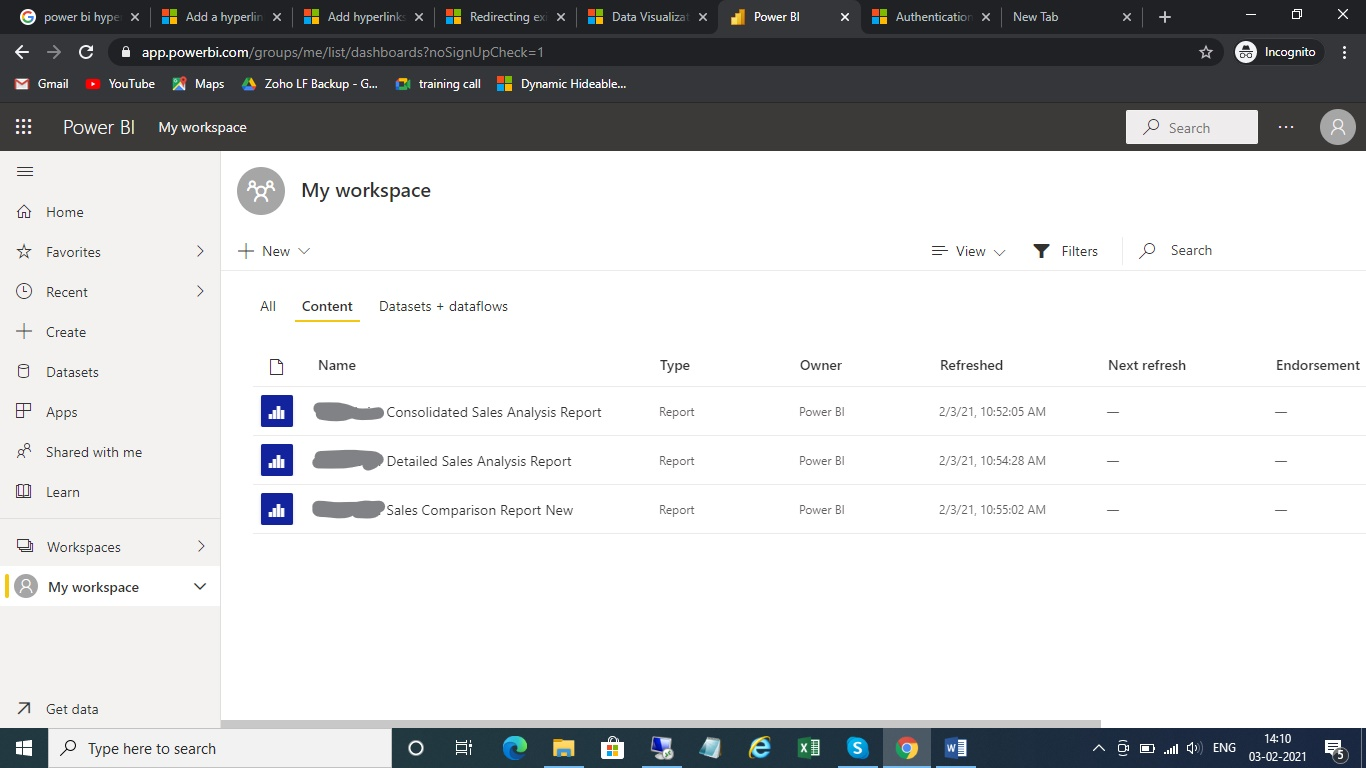Image resolution: width=1366 pixels, height=768 pixels.
Task: Click the My workspace breadcrumb in header
Action: click(x=202, y=127)
